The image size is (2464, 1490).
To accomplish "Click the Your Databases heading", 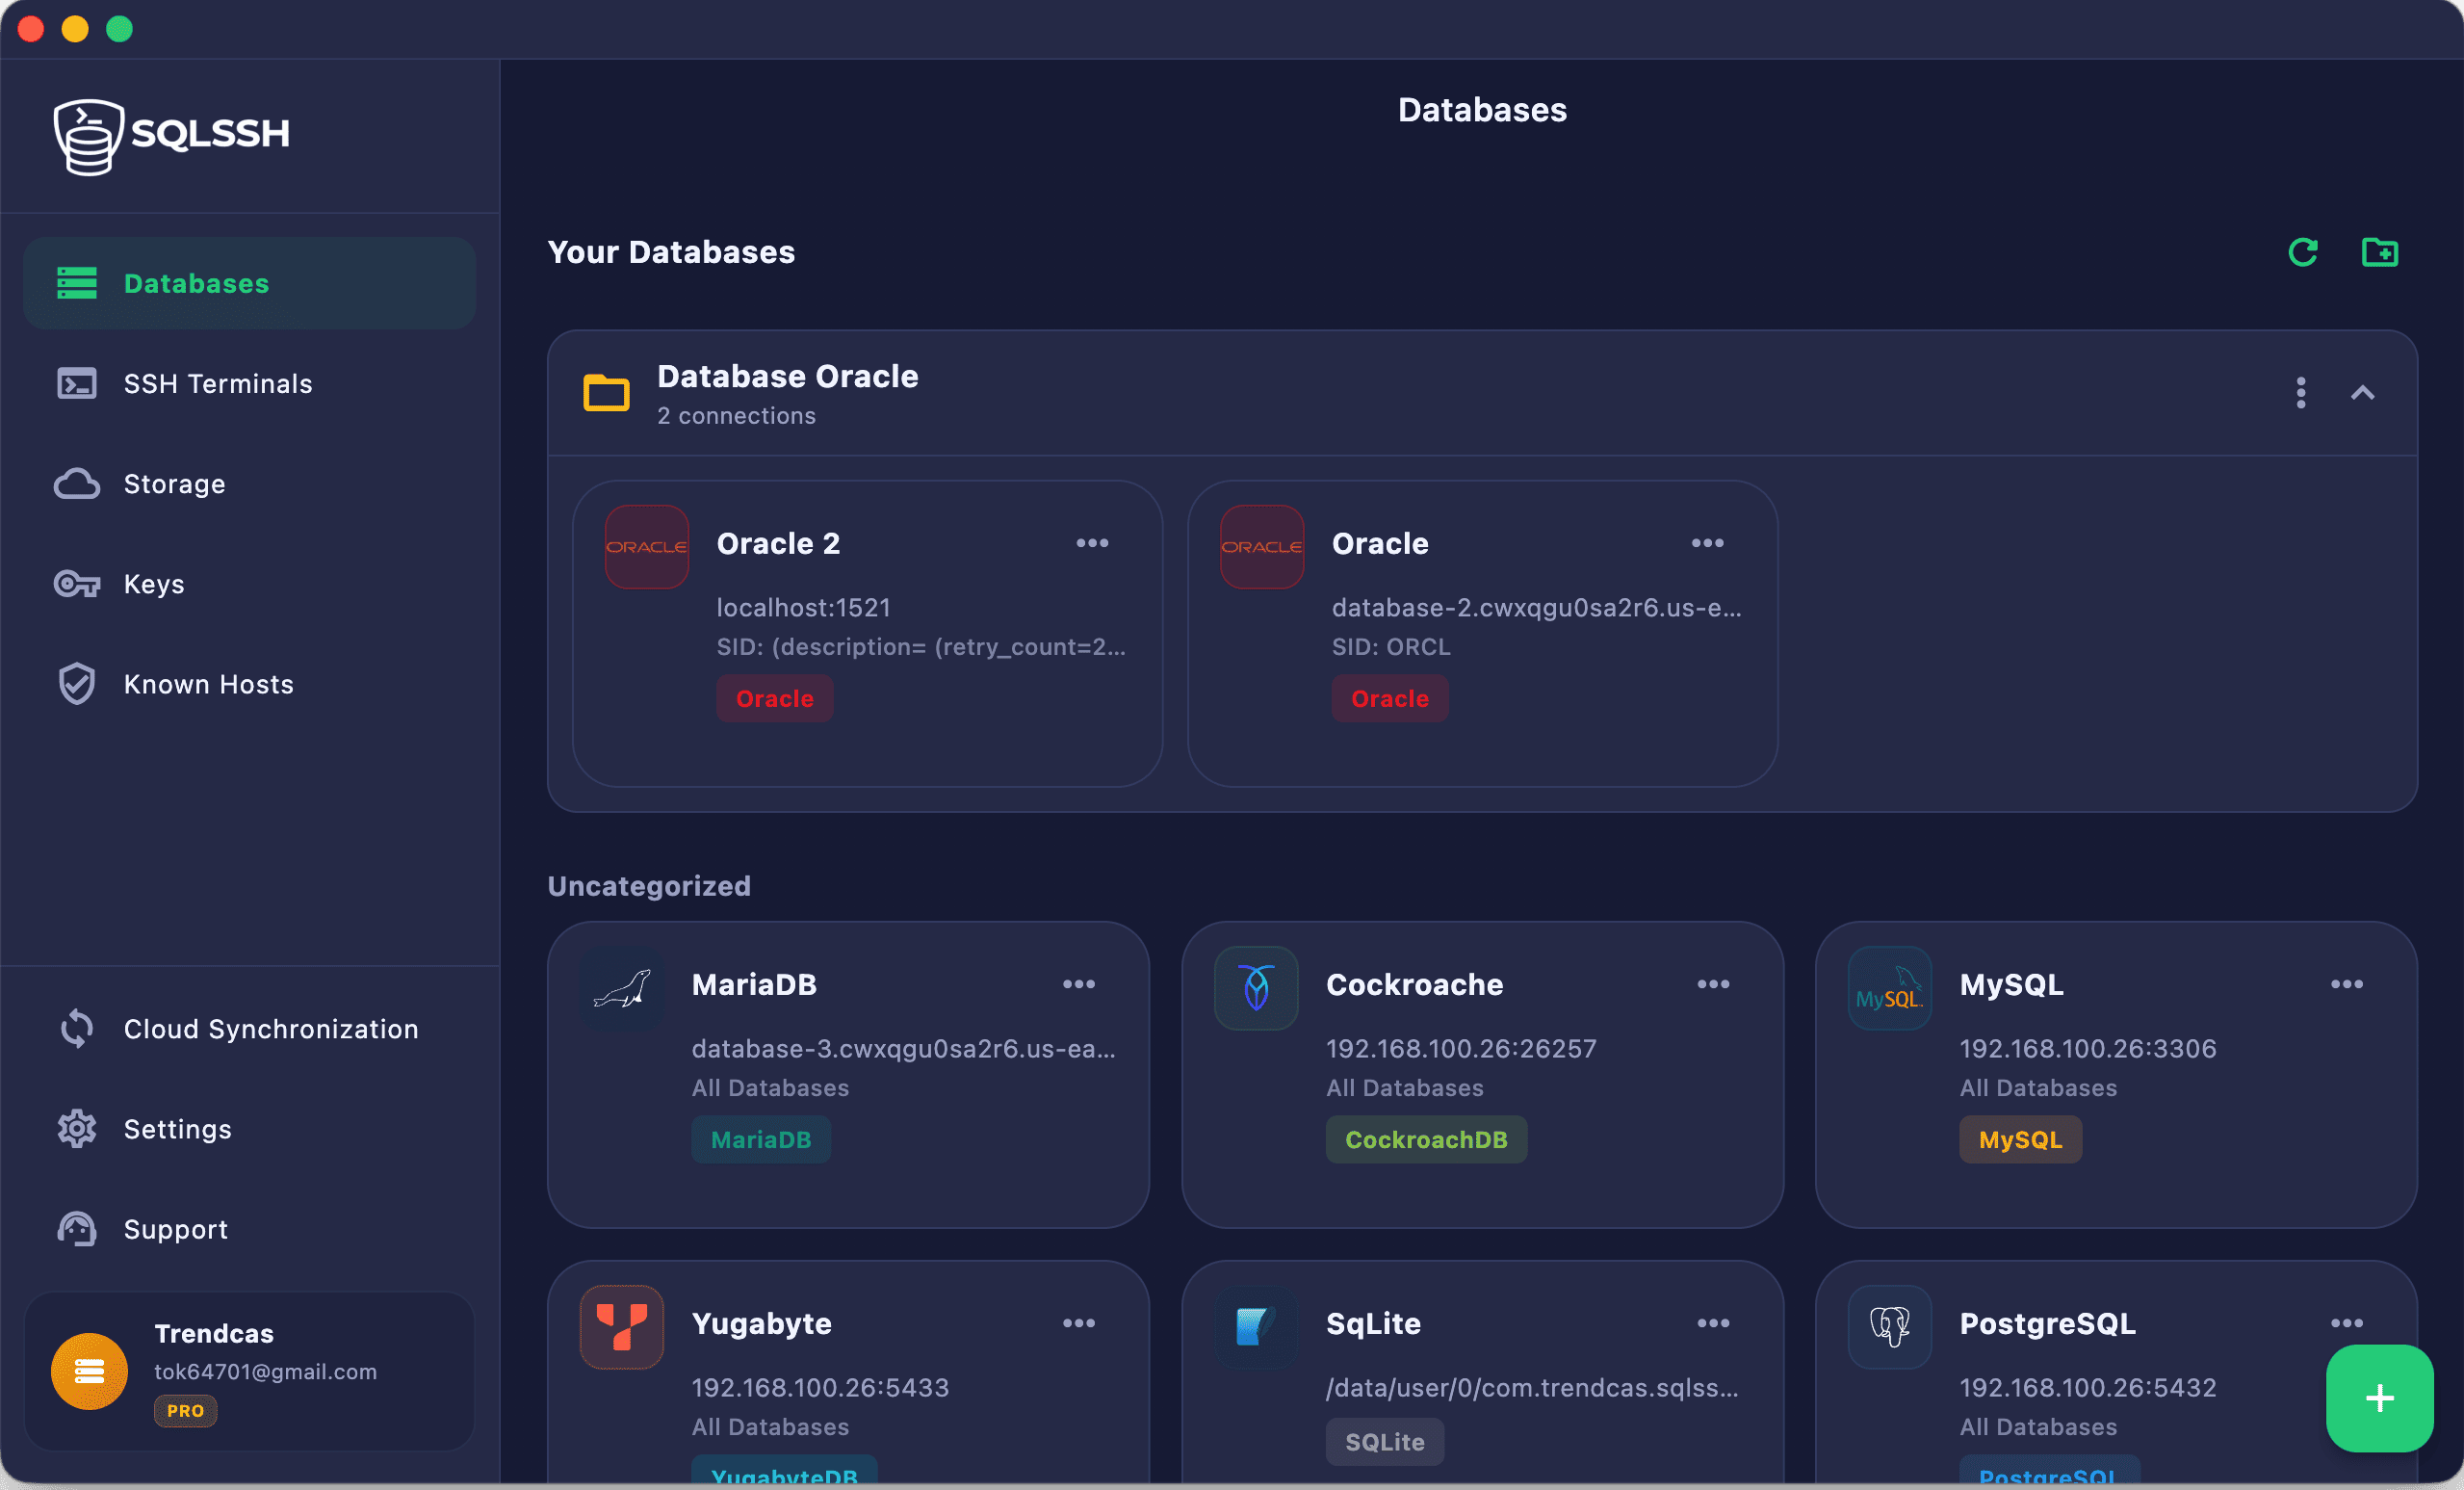I will 671,252.
